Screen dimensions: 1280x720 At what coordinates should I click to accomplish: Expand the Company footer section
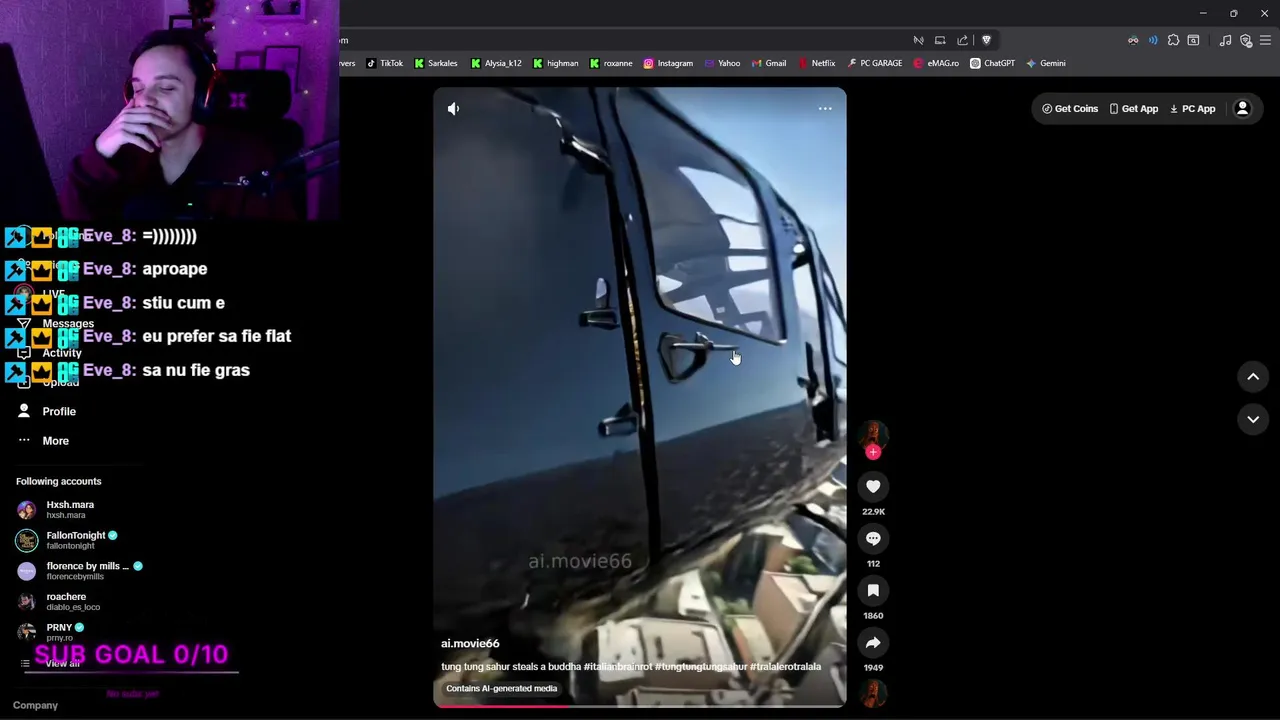(x=35, y=705)
